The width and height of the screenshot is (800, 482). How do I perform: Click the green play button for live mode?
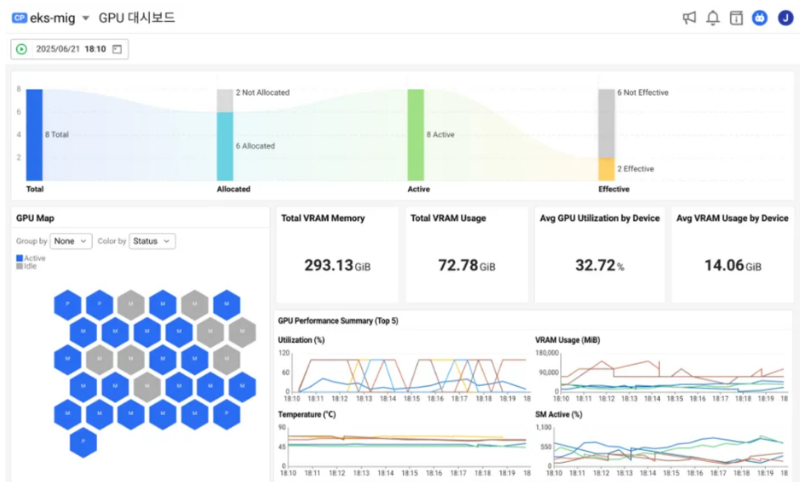coord(21,49)
